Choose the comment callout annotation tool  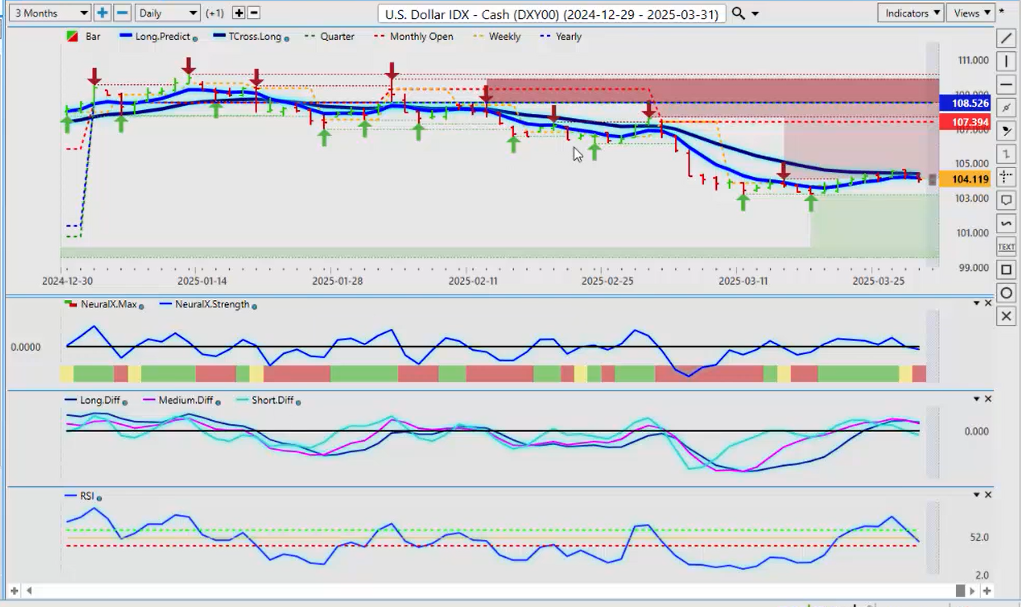(1007, 200)
